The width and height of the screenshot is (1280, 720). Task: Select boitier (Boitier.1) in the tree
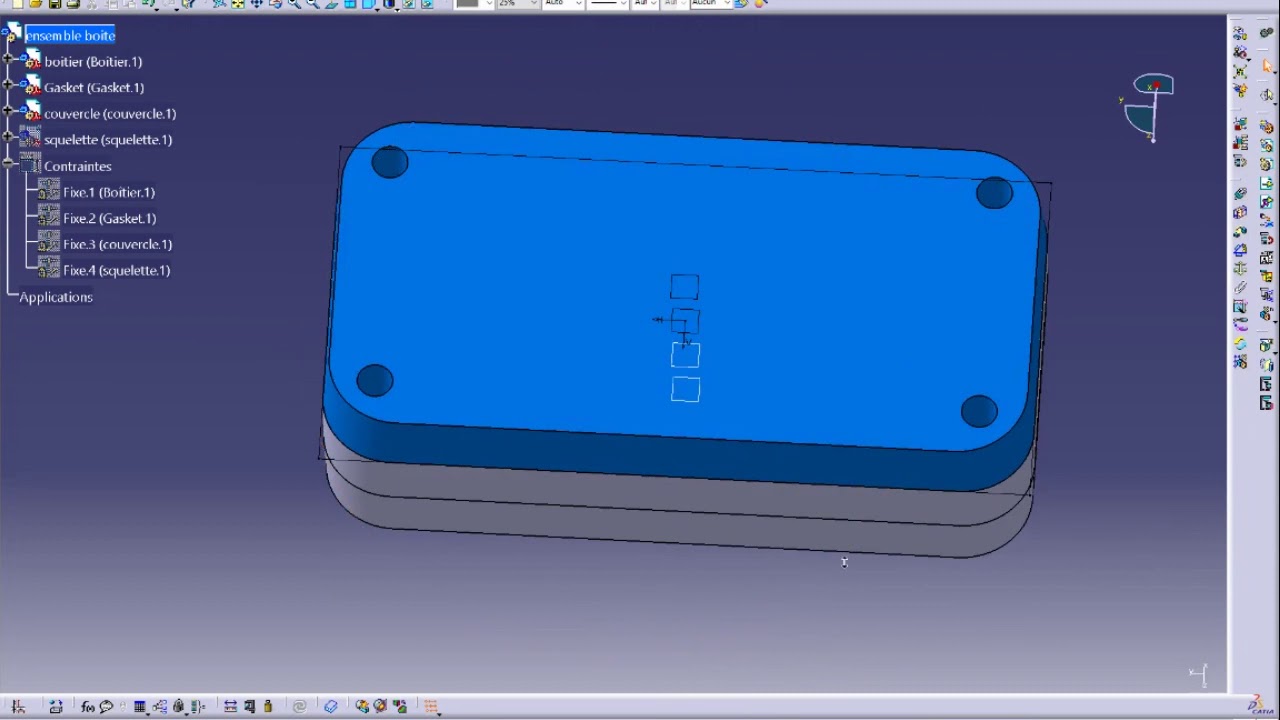point(93,62)
